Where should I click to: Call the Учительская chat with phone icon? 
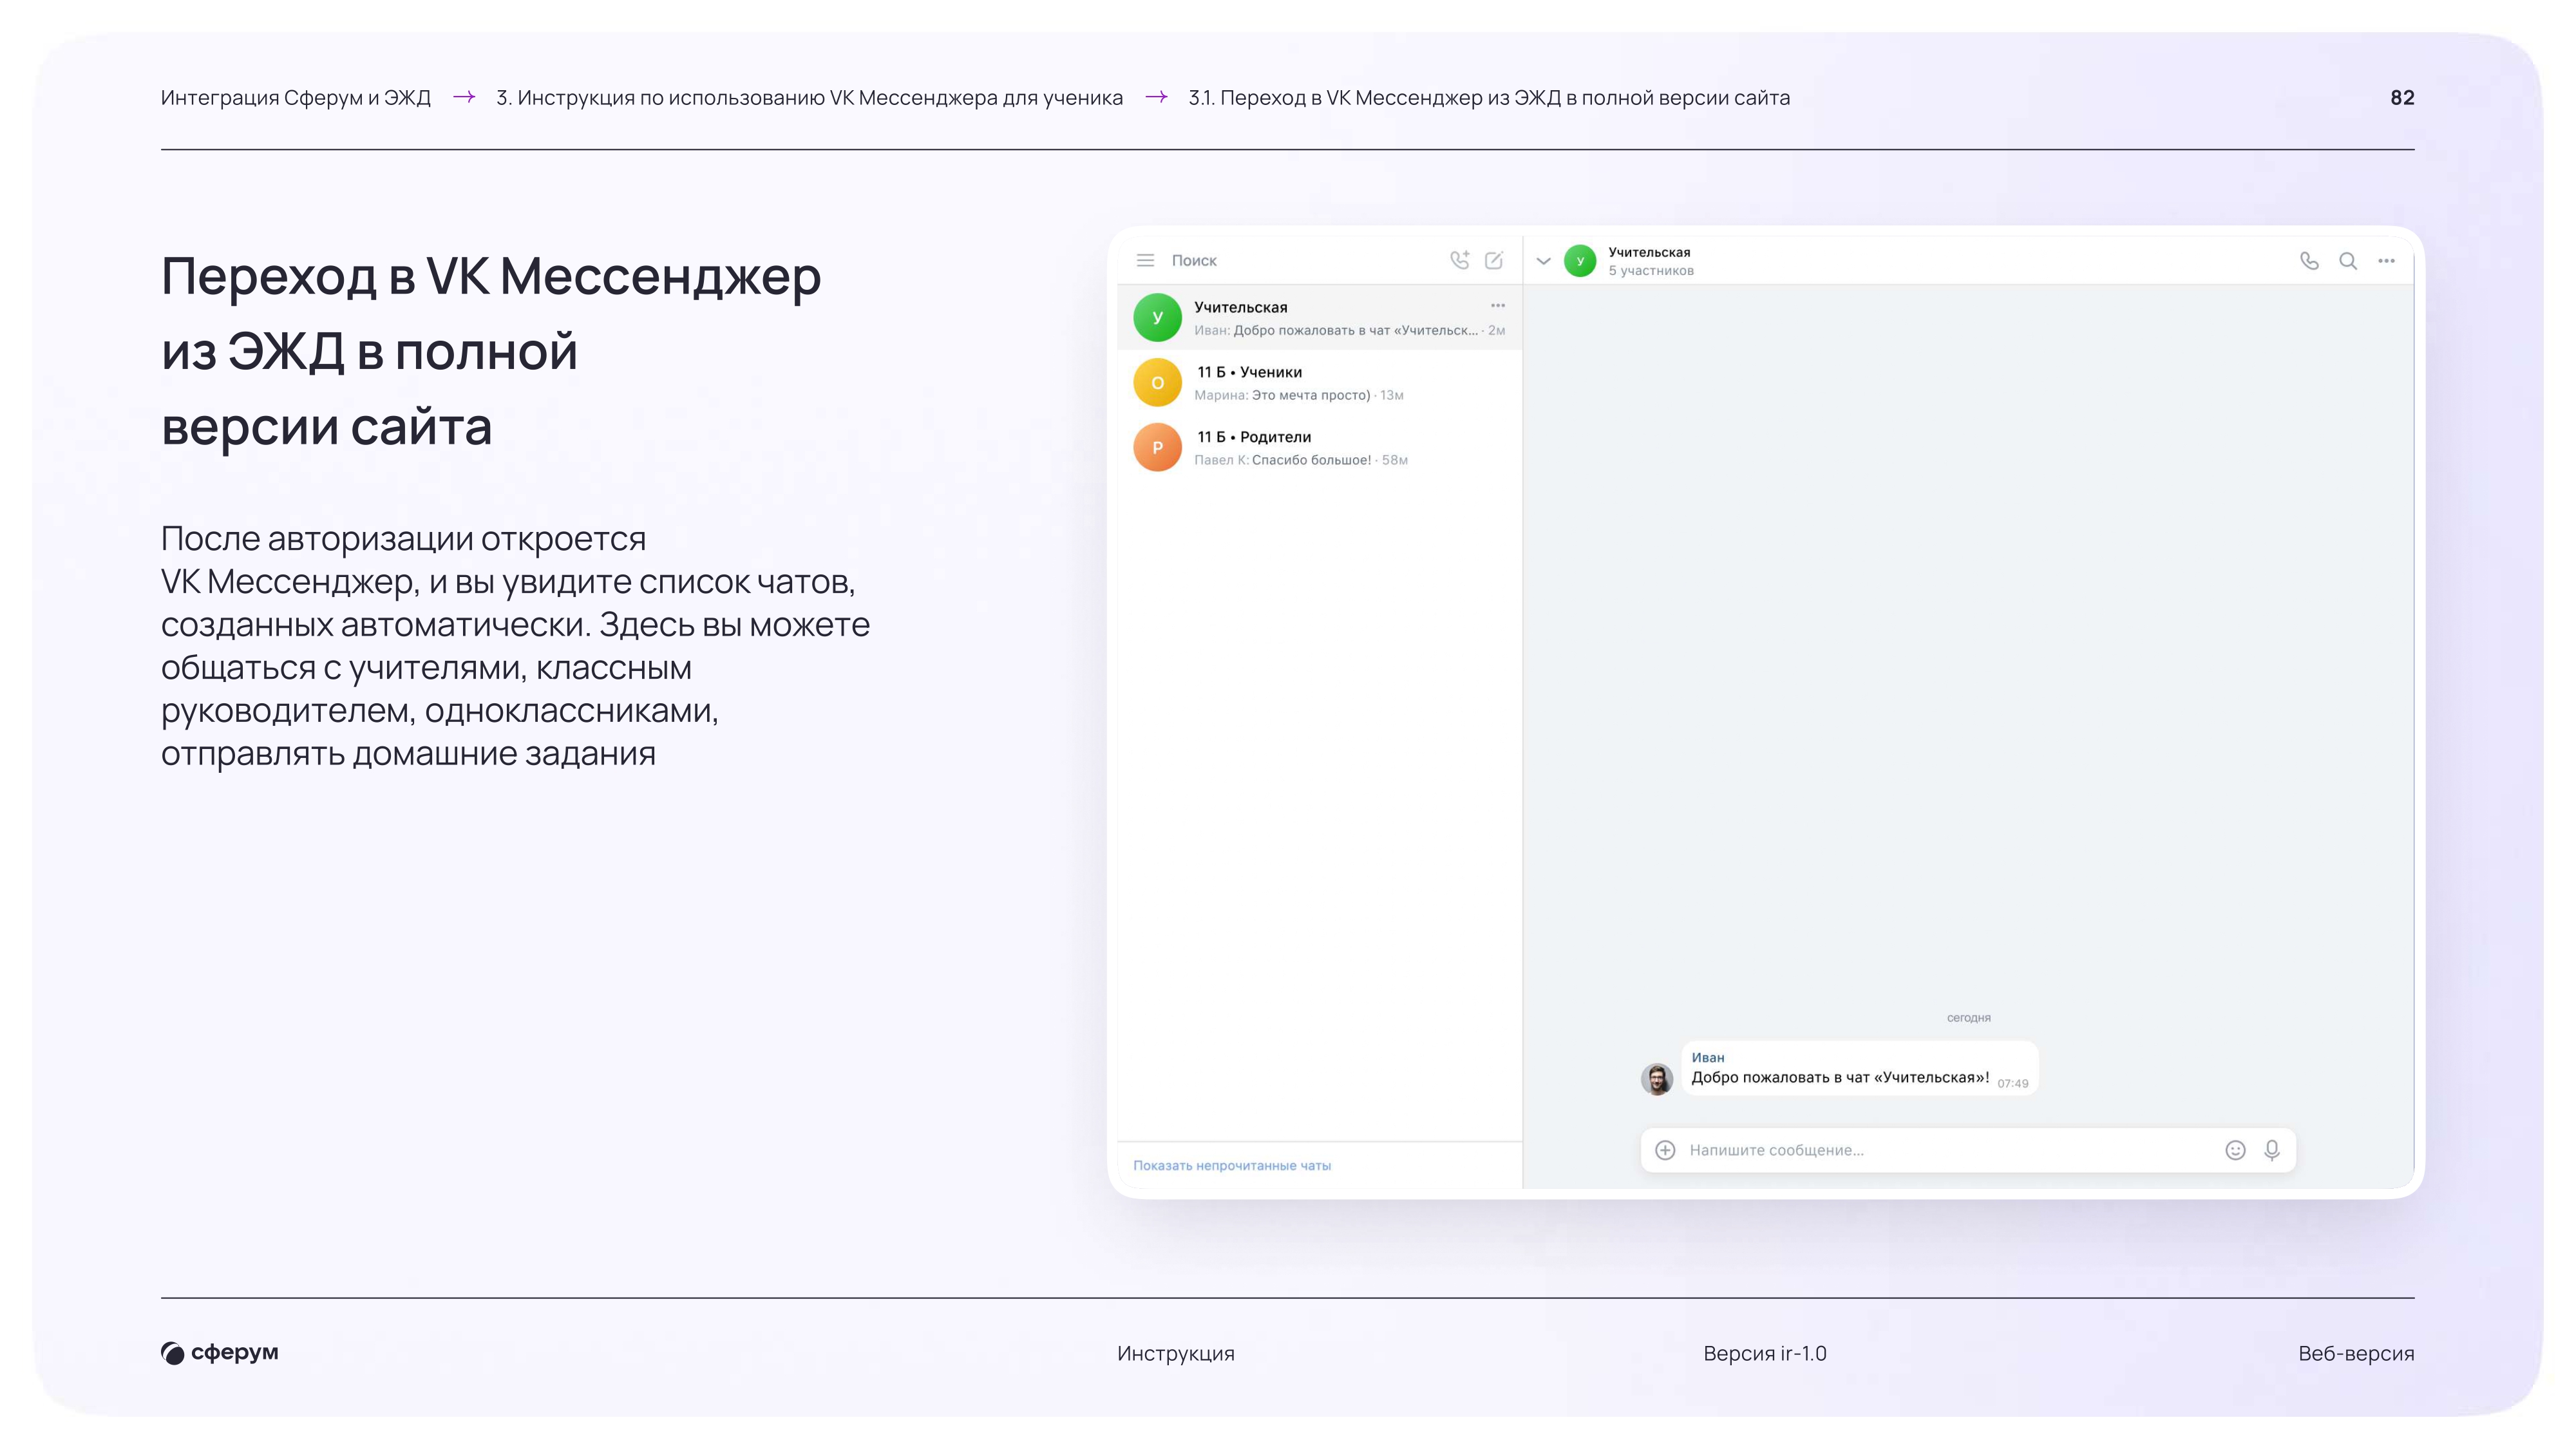[x=2309, y=261]
